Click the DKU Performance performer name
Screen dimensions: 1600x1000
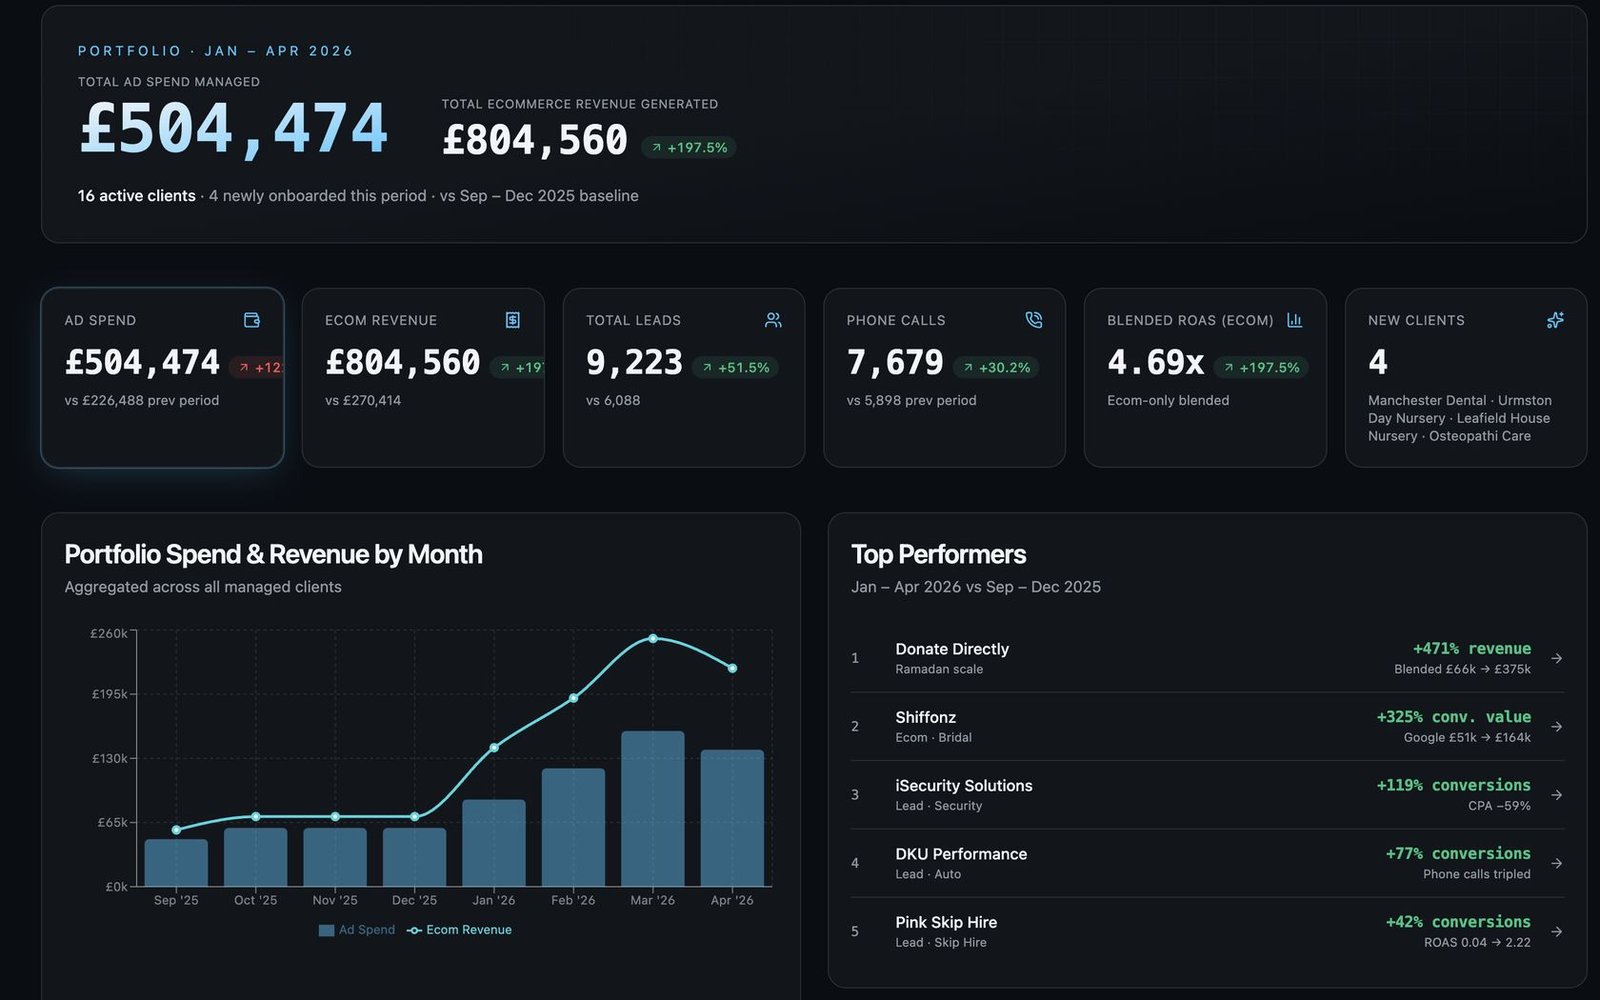[x=961, y=854]
